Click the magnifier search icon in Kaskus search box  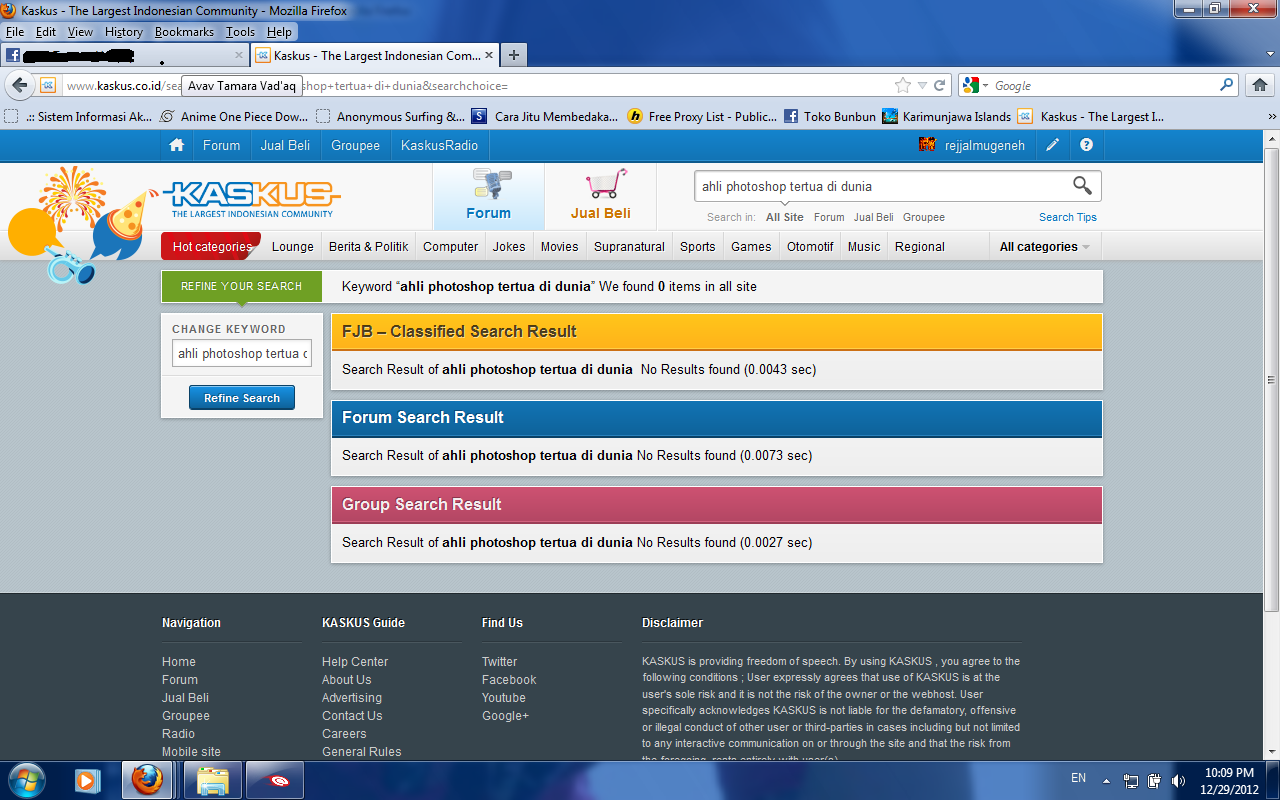(x=1082, y=185)
